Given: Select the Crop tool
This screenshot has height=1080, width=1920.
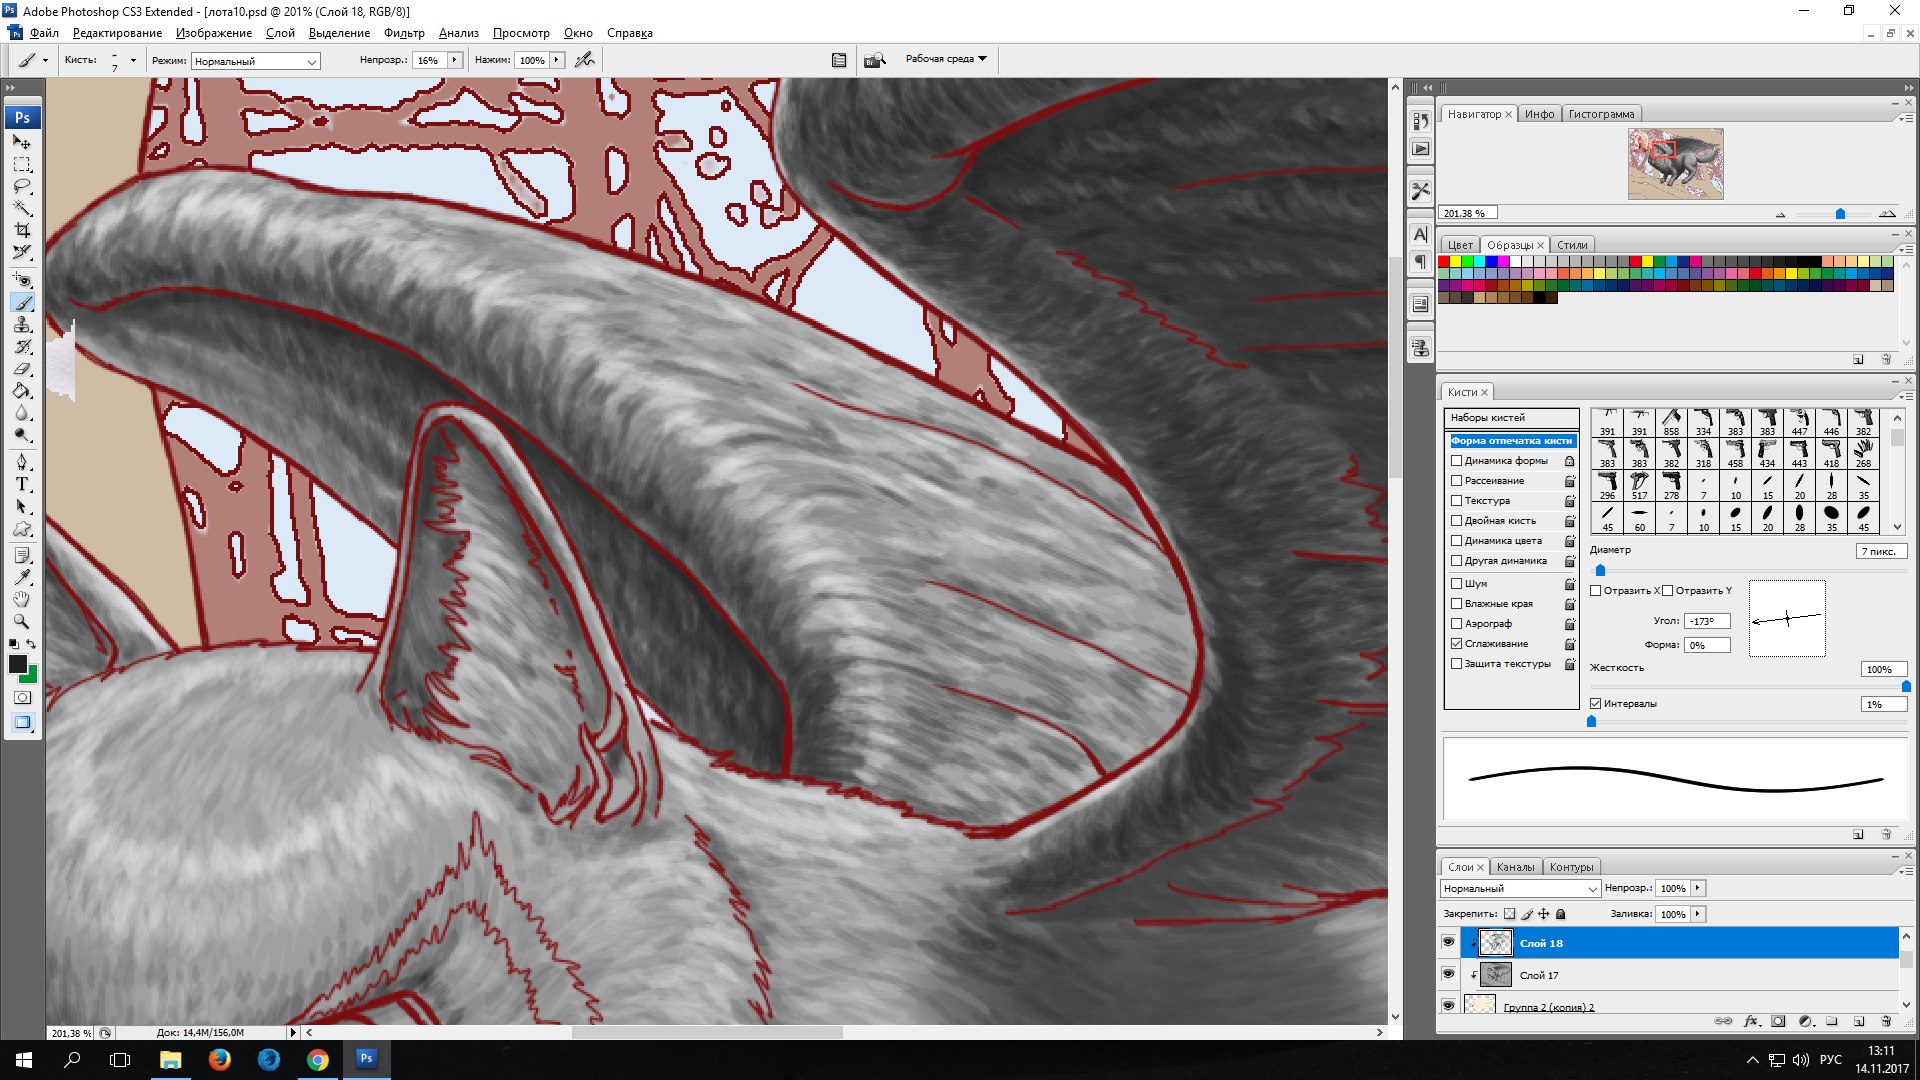Looking at the screenshot, I should pos(22,230).
